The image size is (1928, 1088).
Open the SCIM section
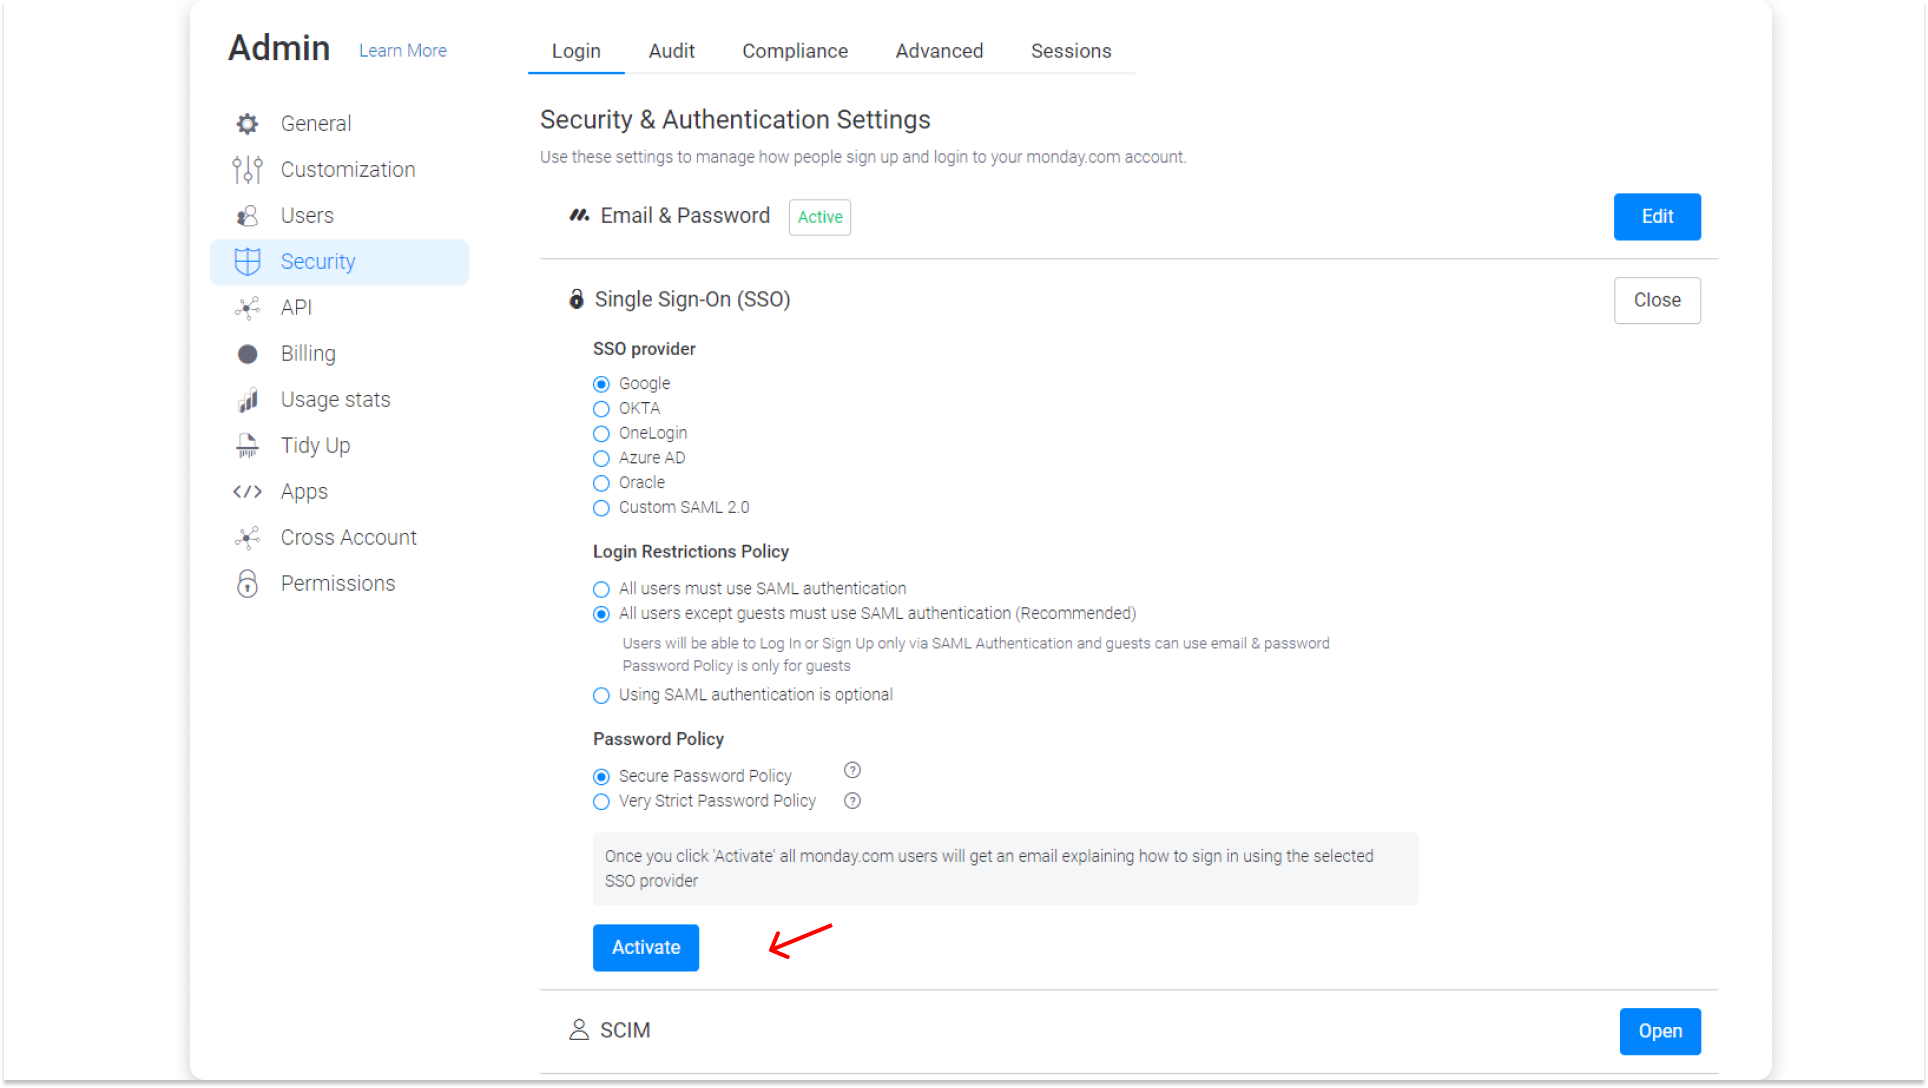point(1660,1031)
